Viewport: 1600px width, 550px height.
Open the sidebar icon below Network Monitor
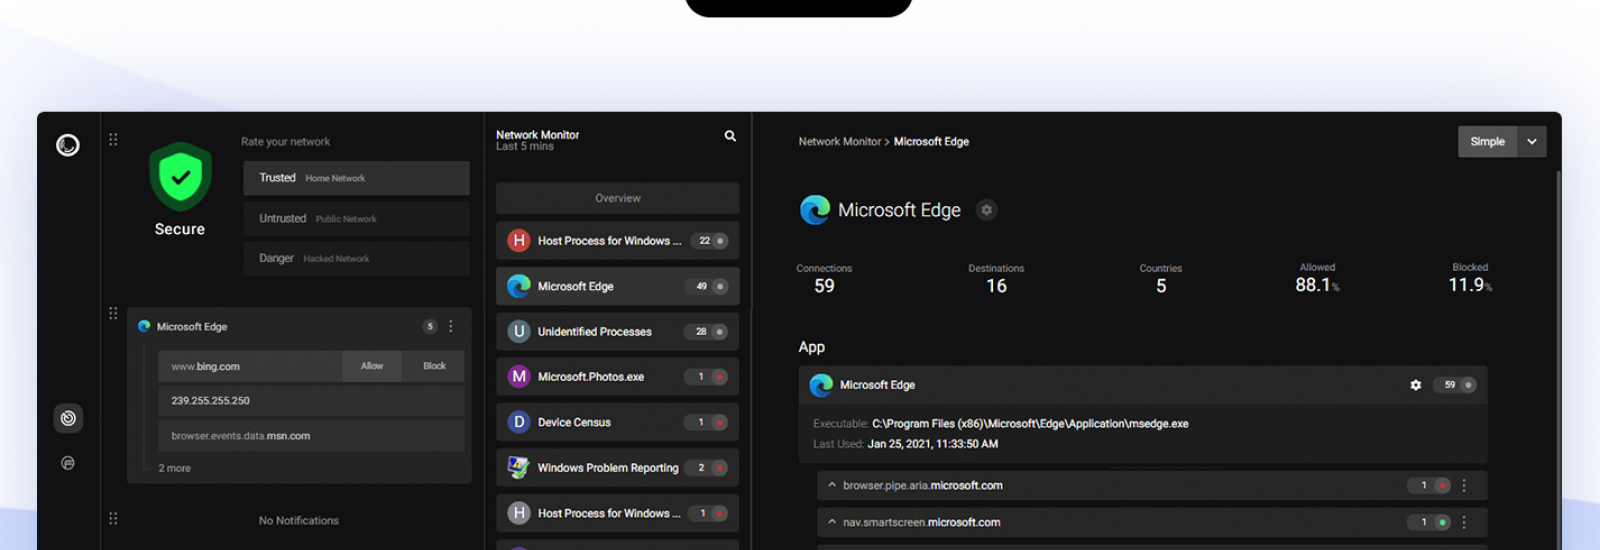[68, 463]
